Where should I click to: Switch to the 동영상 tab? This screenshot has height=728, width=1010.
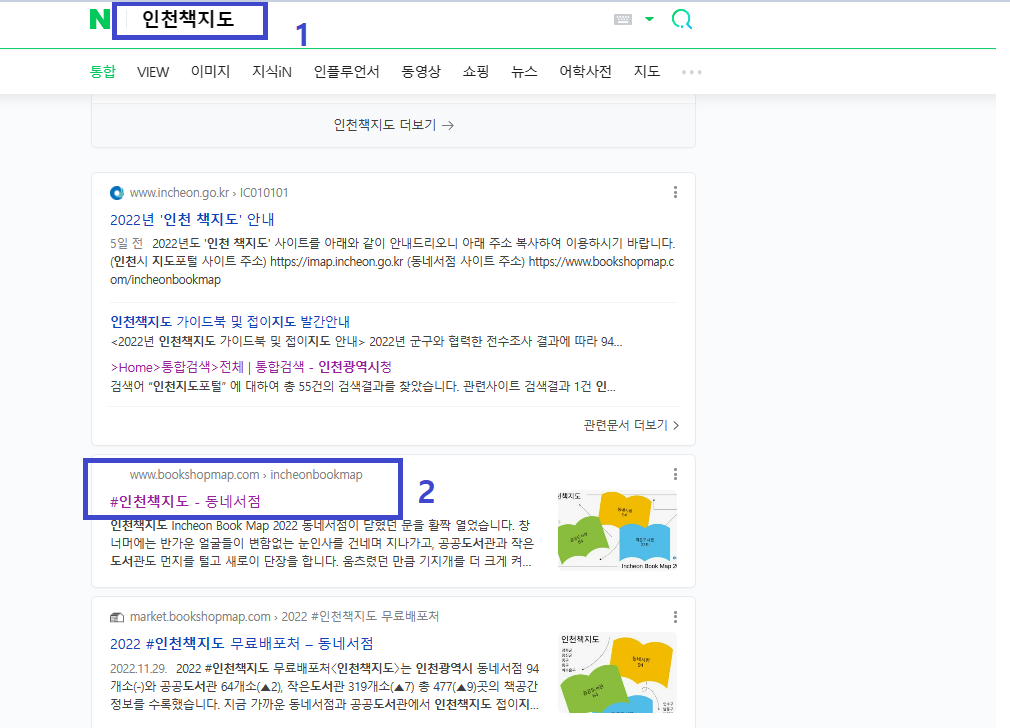pyautogui.click(x=421, y=72)
